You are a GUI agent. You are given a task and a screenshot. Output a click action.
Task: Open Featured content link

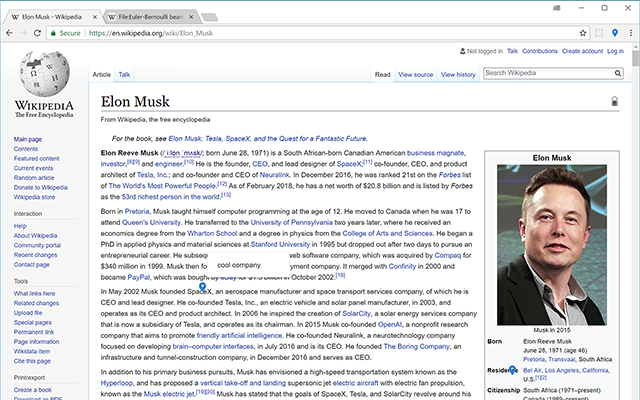(x=36, y=158)
